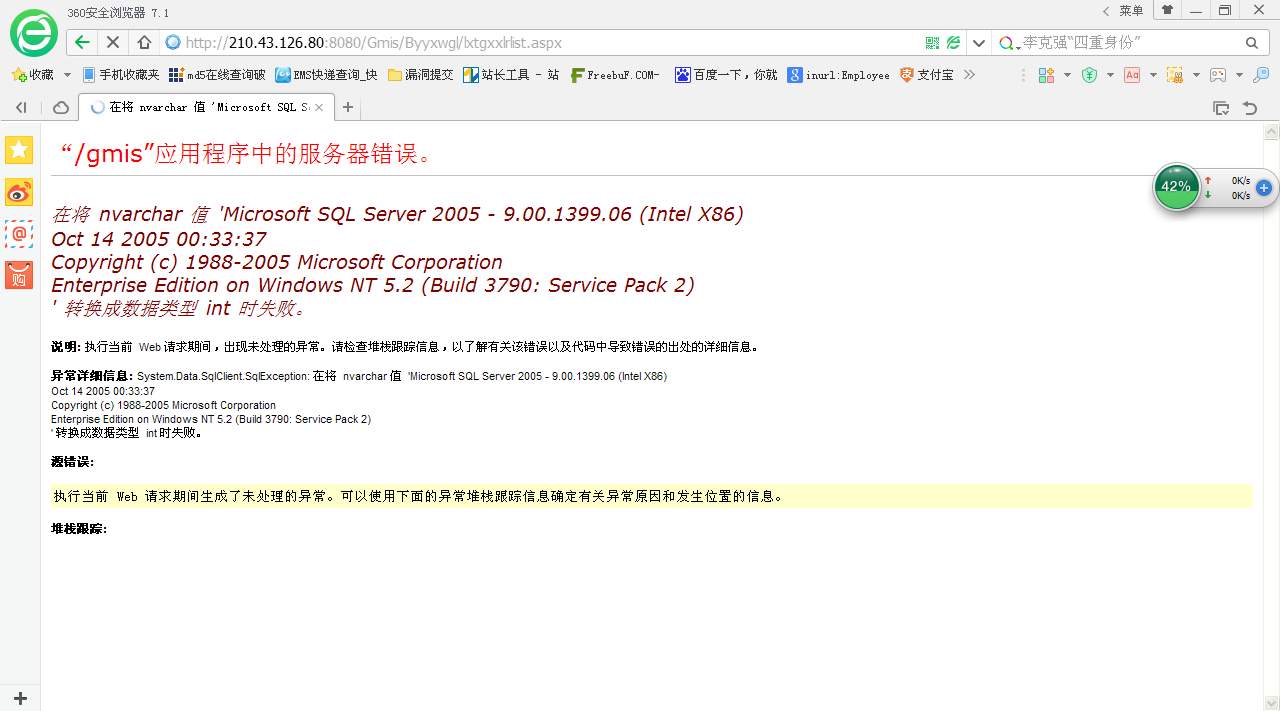
Task: Show more bookmarks with double chevron
Action: (969, 75)
